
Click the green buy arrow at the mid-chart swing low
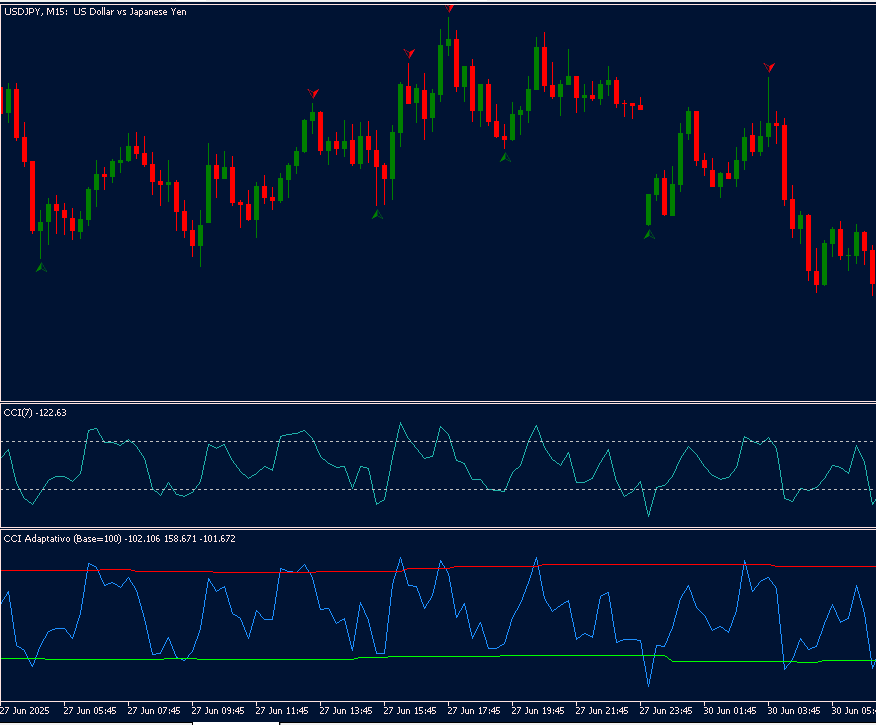point(377,213)
